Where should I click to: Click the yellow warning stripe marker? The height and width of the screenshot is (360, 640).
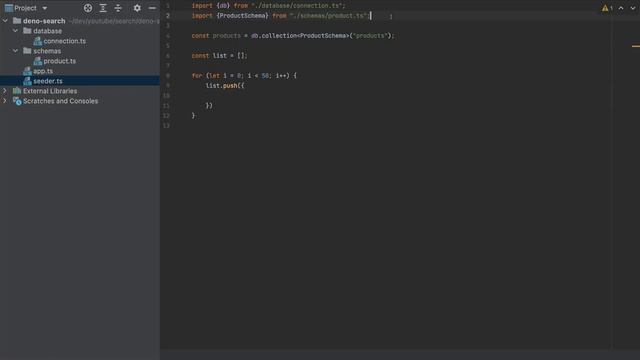[636, 46]
